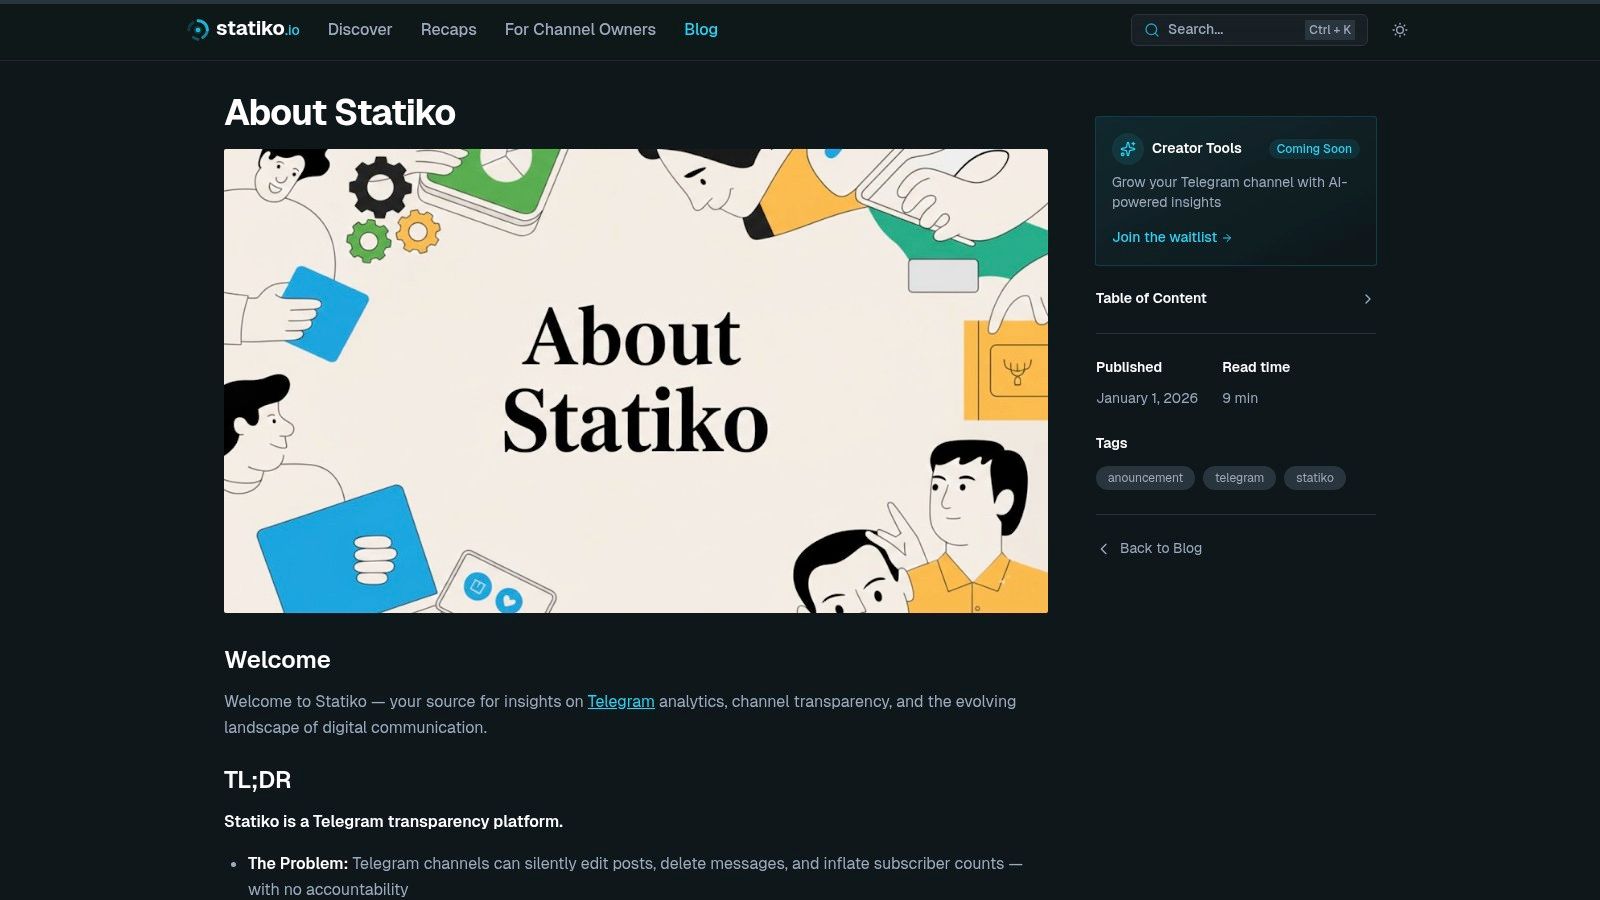
Task: Open For Channel Owners page
Action: (580, 30)
